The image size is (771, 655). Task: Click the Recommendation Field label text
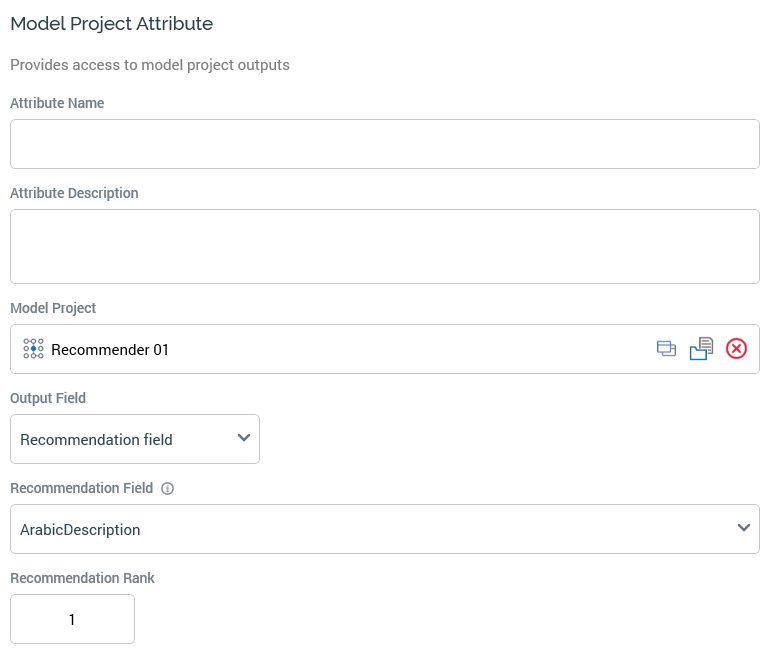[x=81, y=488]
